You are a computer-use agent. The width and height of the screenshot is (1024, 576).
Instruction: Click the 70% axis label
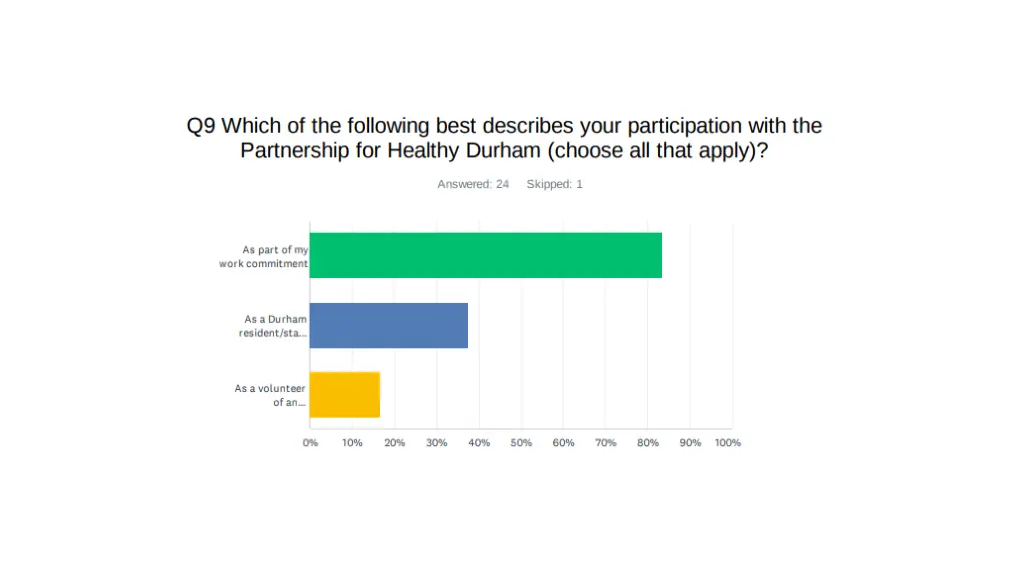pos(605,443)
